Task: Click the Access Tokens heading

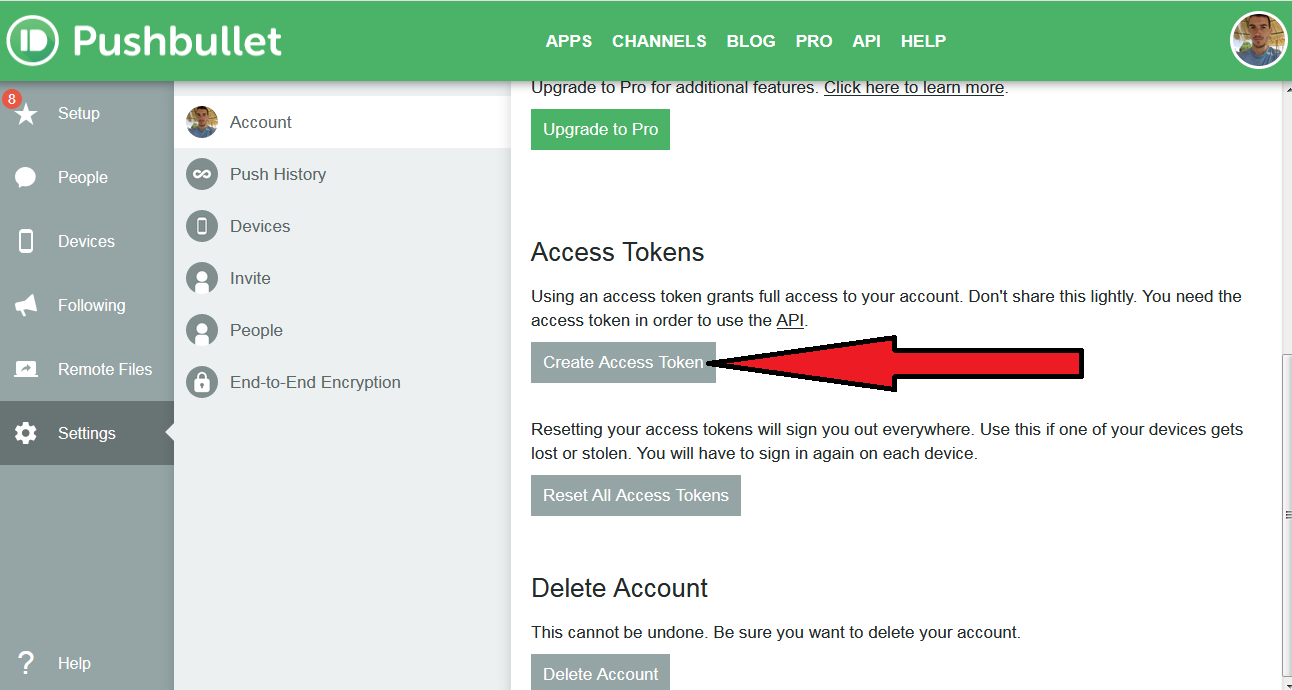Action: pos(618,252)
